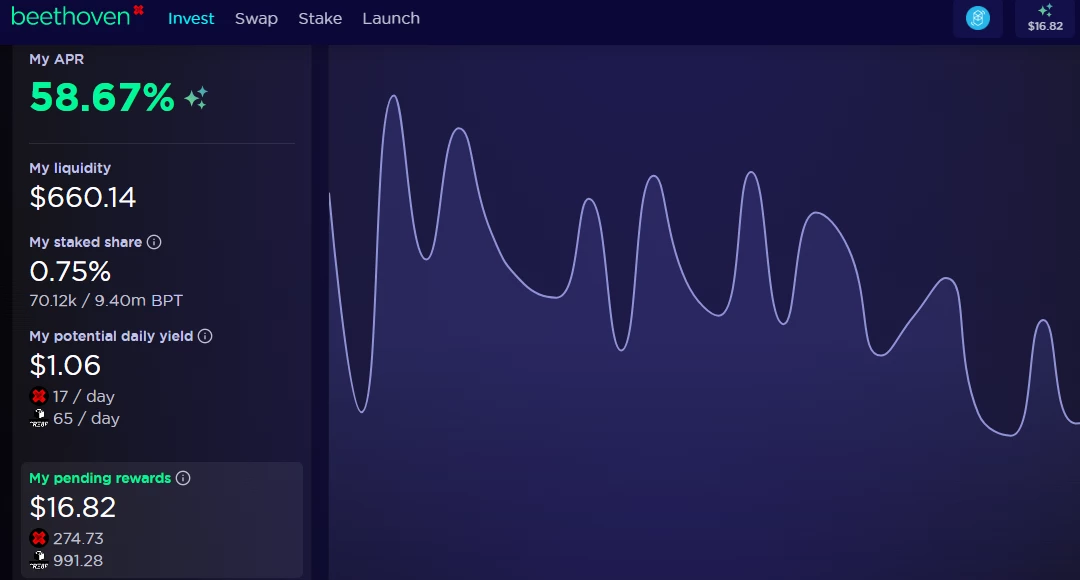
Task: Navigate to the Launch section
Action: point(391,19)
